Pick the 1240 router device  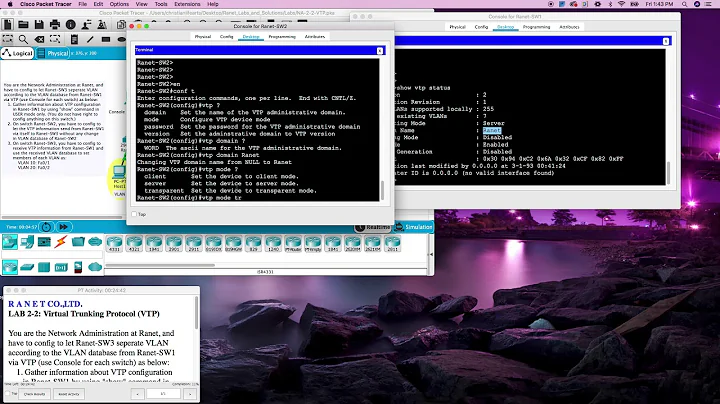tap(273, 243)
